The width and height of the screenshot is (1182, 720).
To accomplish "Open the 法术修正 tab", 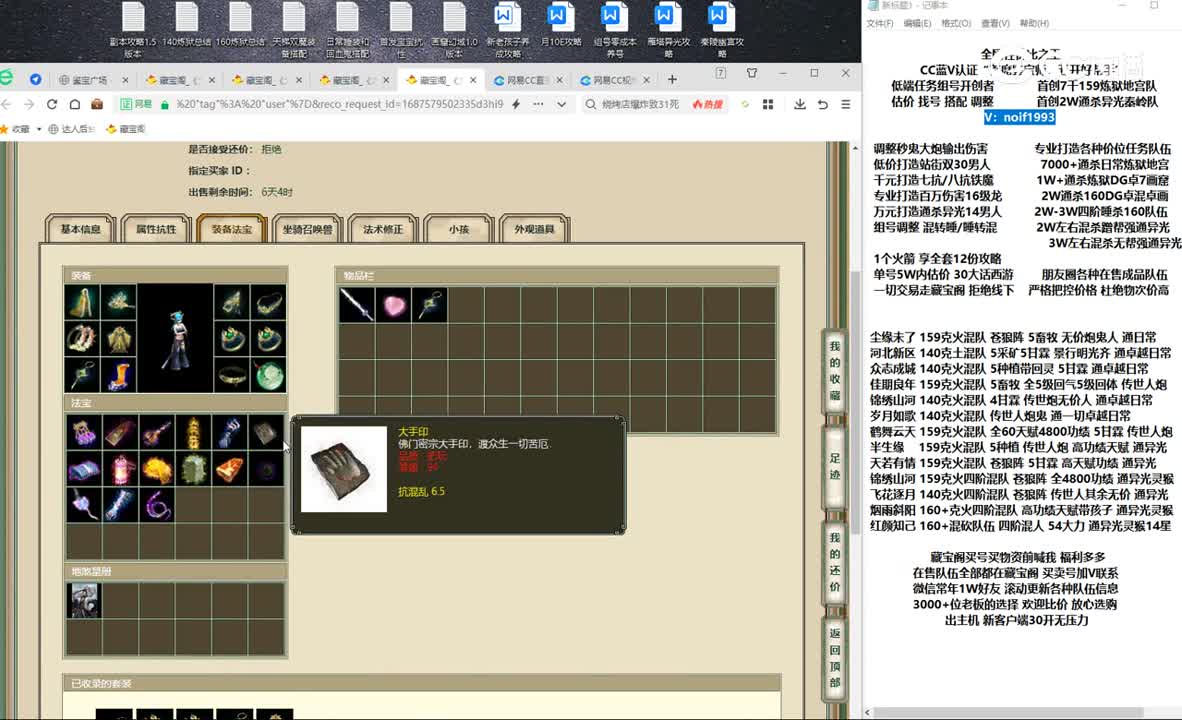I will point(383,229).
